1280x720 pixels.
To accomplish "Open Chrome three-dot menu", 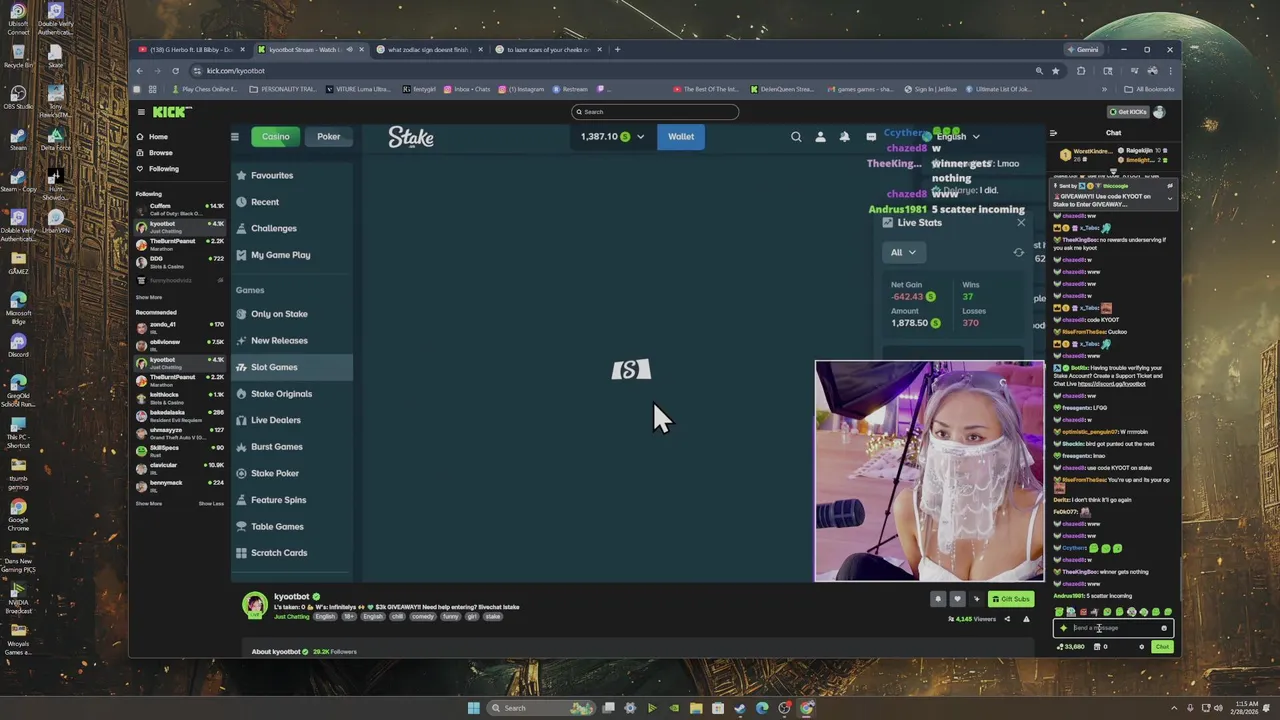I will (1170, 71).
